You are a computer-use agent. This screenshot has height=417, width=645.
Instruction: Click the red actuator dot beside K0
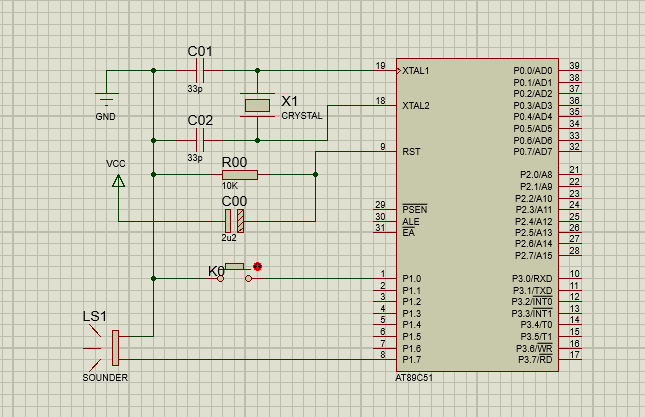click(x=258, y=266)
